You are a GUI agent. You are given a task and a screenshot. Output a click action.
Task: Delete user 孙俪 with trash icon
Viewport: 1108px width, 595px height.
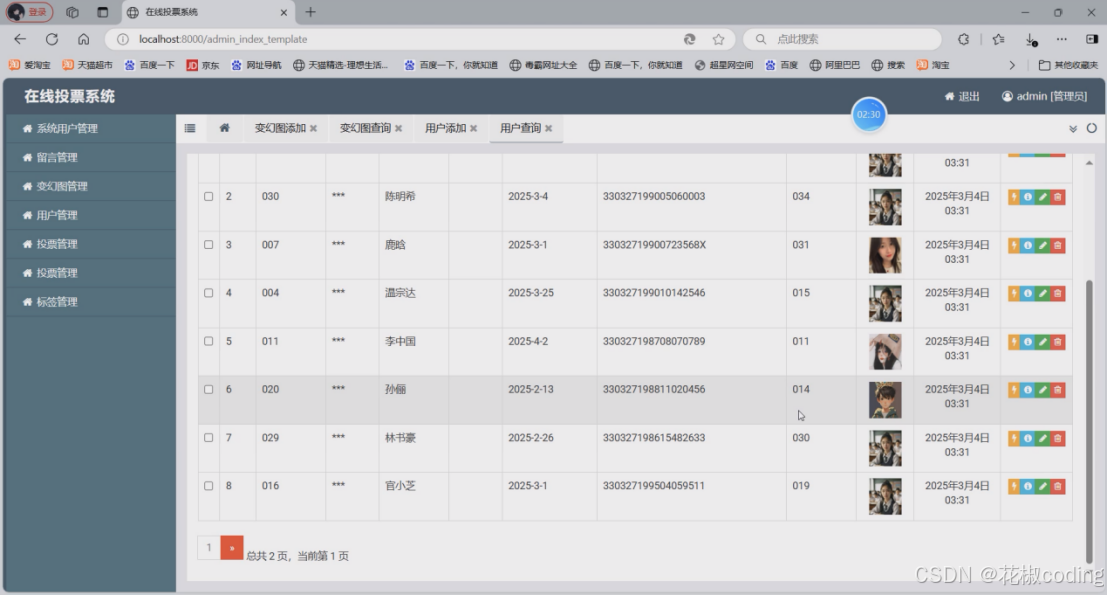coord(1058,390)
